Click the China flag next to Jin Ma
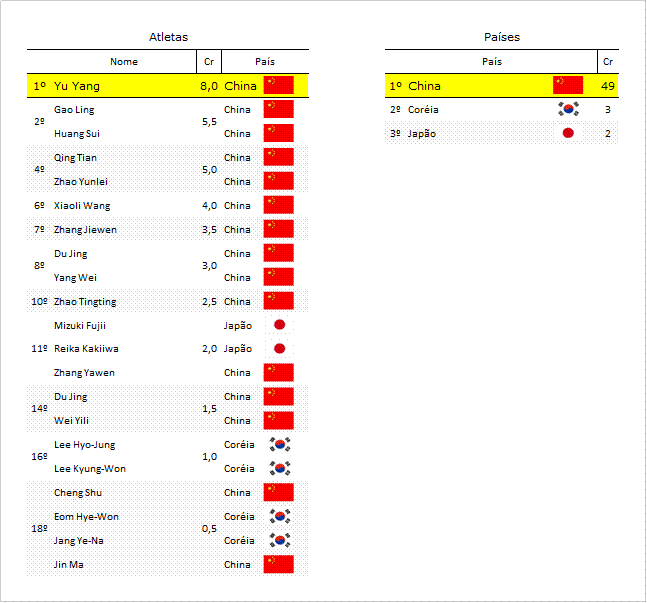The image size is (647, 603). pyautogui.click(x=279, y=564)
